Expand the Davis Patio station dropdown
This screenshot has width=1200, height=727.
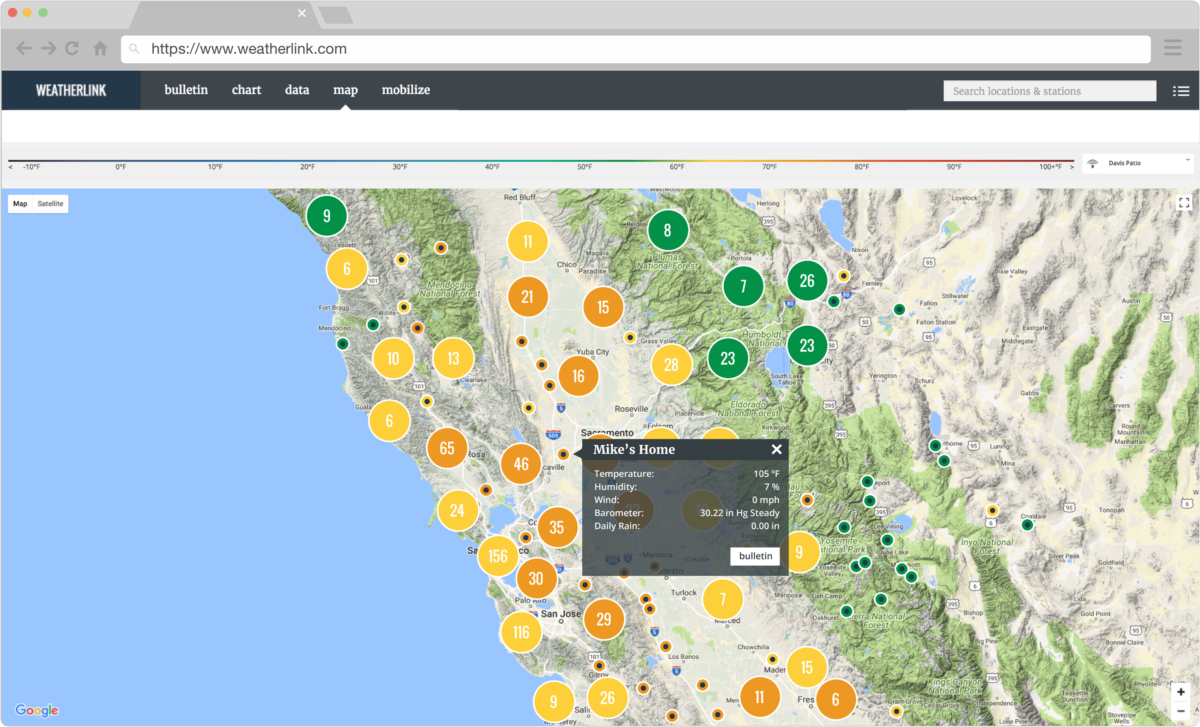pyautogui.click(x=1190, y=161)
